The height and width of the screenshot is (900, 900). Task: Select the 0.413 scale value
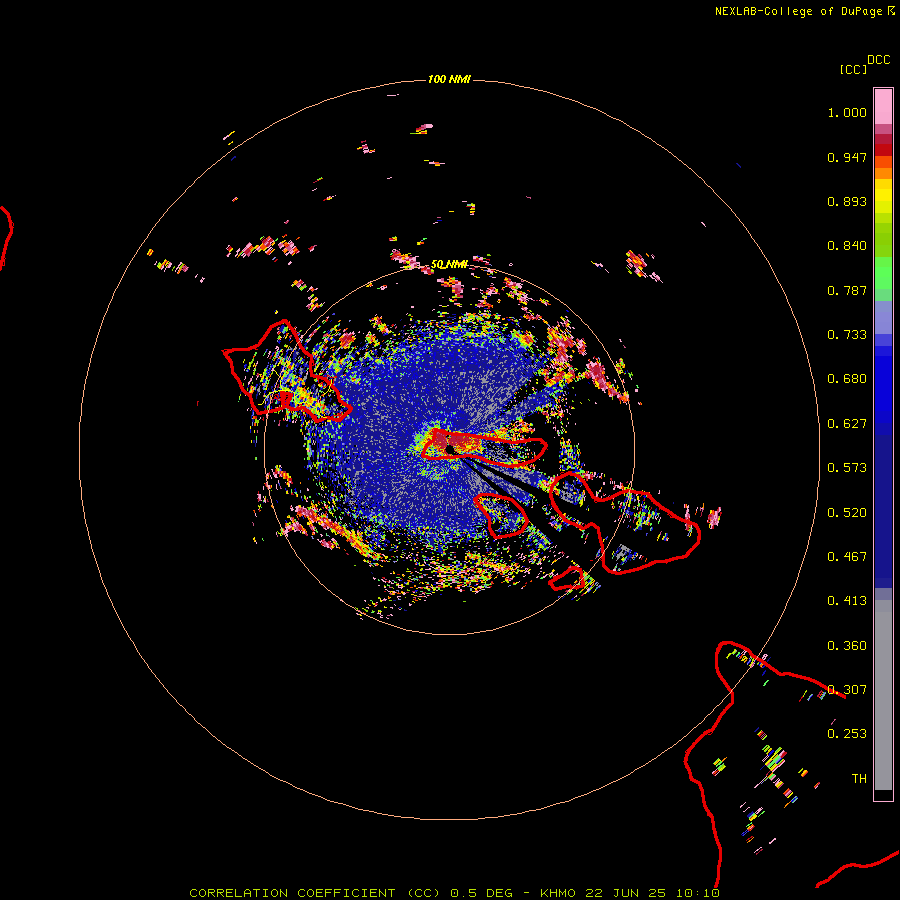(847, 601)
